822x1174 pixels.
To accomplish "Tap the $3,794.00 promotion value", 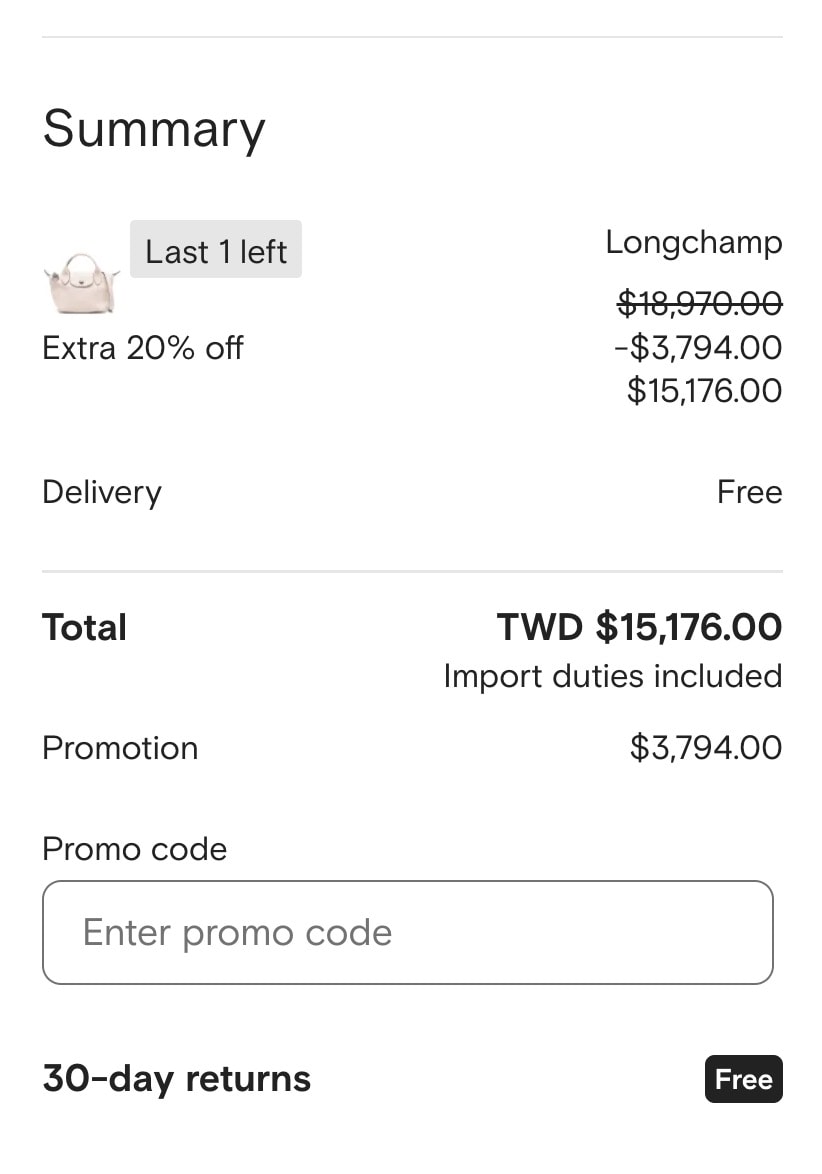I will (x=706, y=747).
